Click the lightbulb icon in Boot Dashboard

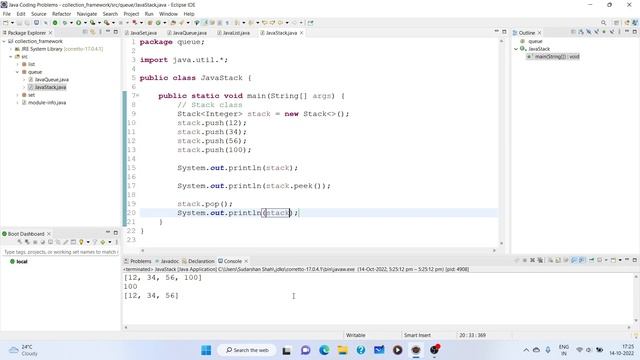(81, 242)
